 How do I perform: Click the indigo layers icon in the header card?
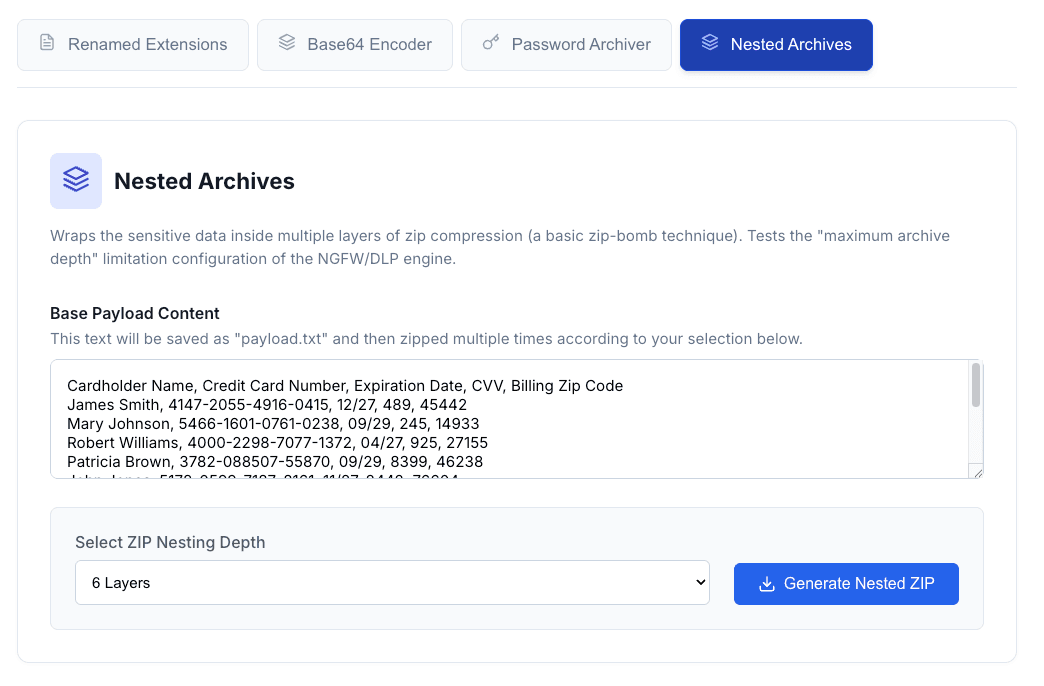coord(76,181)
